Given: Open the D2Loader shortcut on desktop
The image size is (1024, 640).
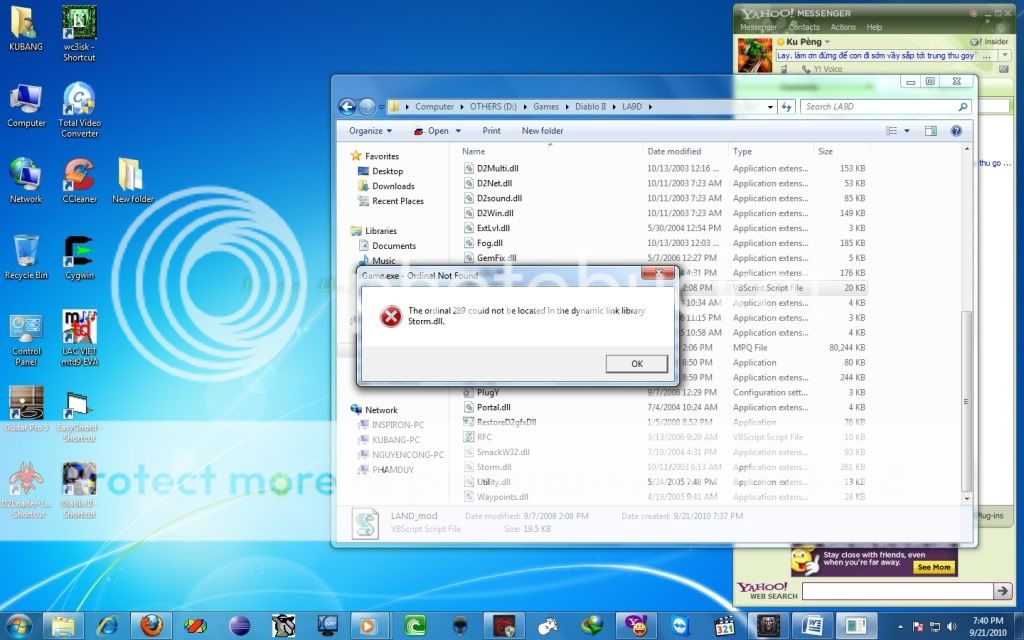Looking at the screenshot, I should point(26,490).
